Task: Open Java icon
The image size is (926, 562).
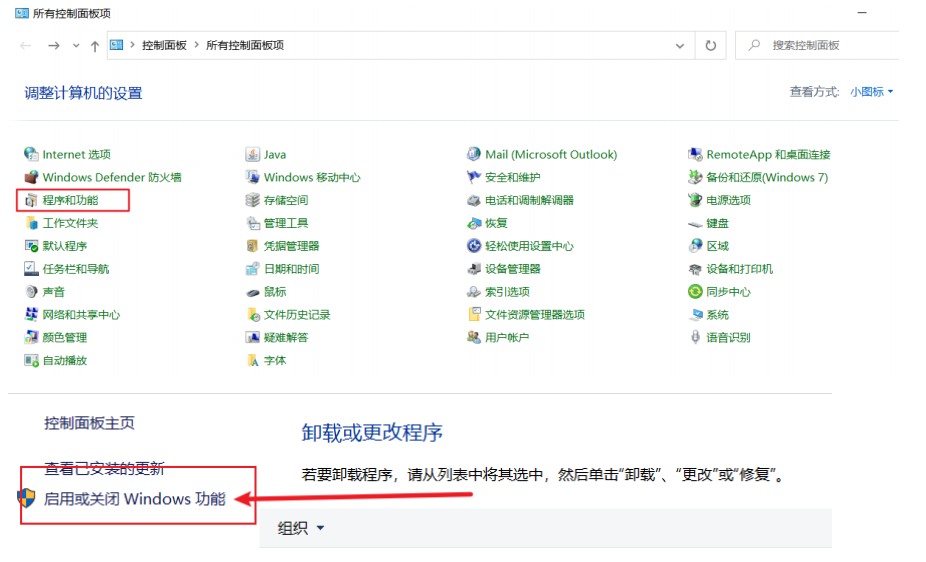Action: point(253,155)
